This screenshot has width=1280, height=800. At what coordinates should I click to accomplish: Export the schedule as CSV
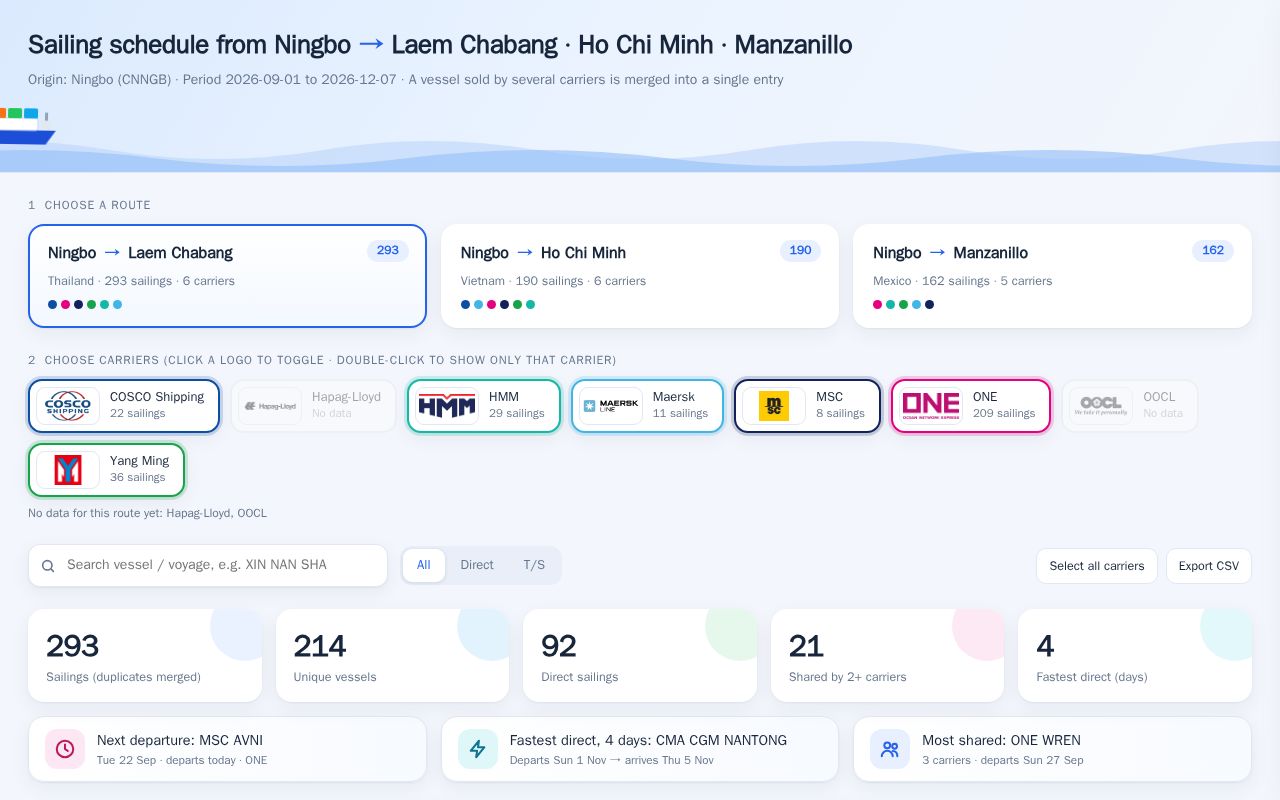[1209, 566]
